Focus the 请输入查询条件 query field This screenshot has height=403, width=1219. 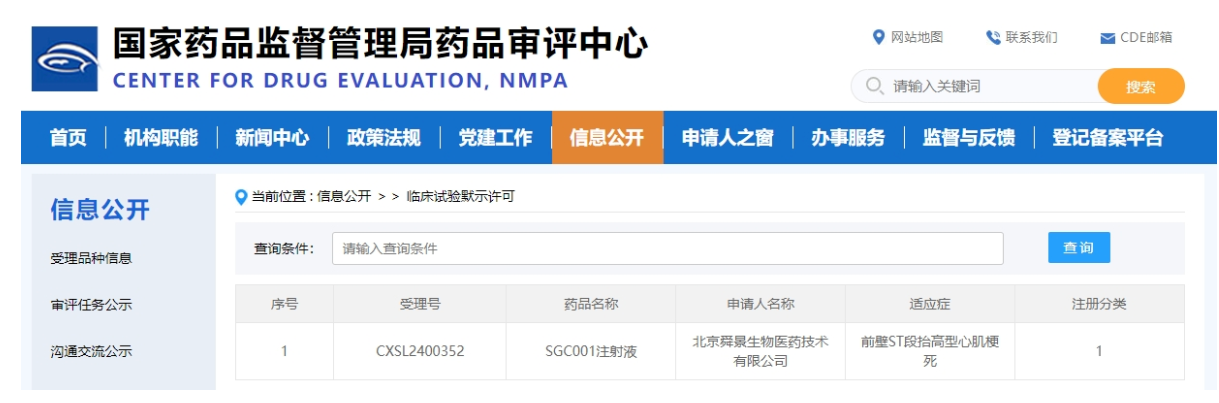[667, 248]
